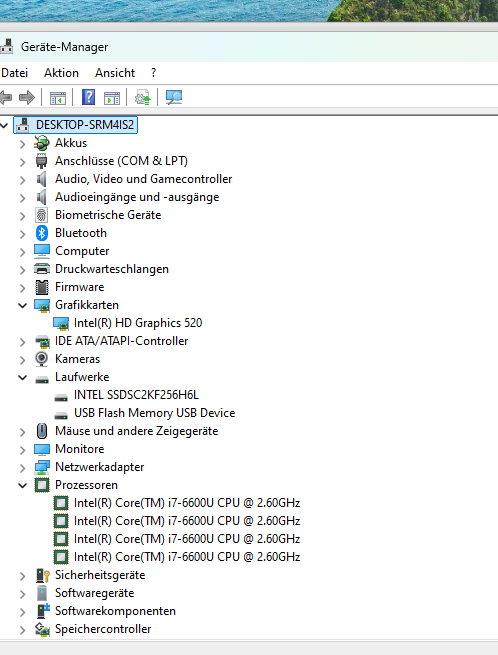Select the Biometrische Geräte label
The height and width of the screenshot is (655, 498).
tap(108, 215)
